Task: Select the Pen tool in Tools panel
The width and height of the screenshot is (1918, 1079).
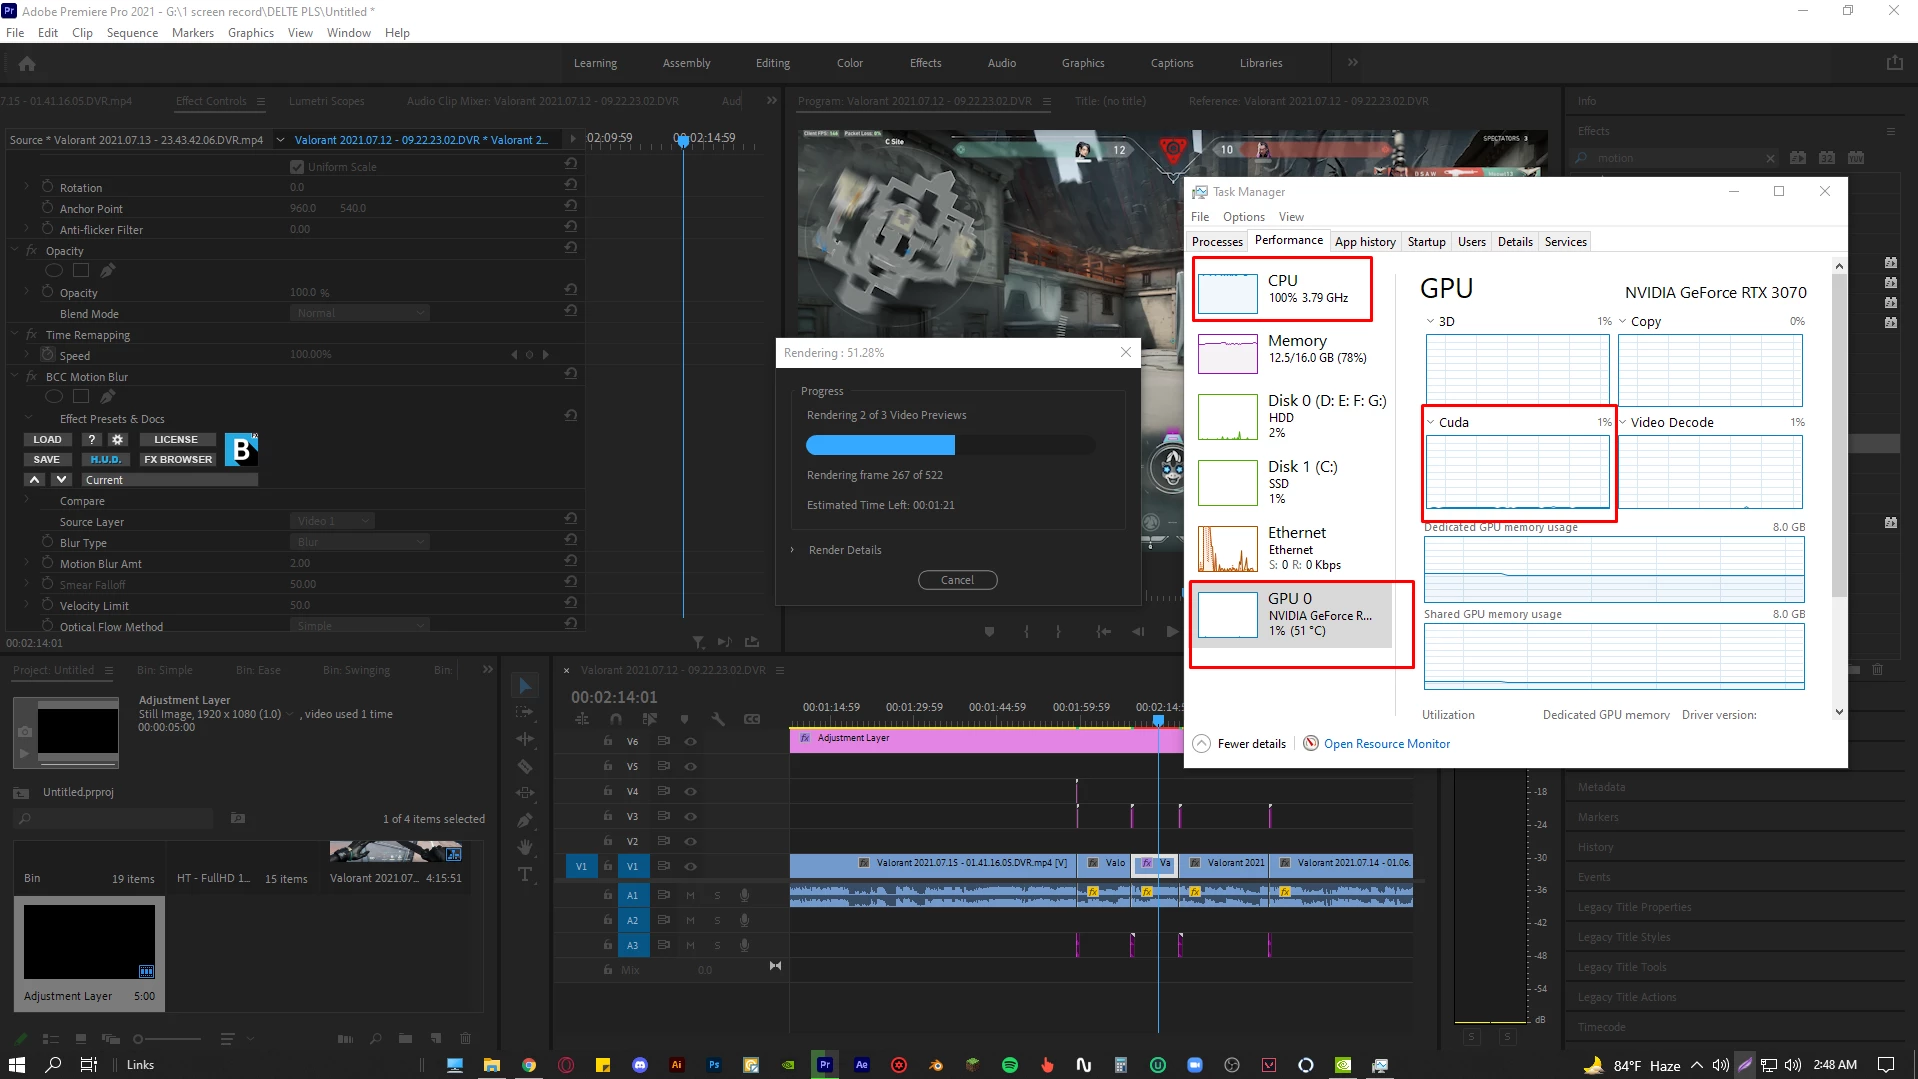Action: (525, 820)
